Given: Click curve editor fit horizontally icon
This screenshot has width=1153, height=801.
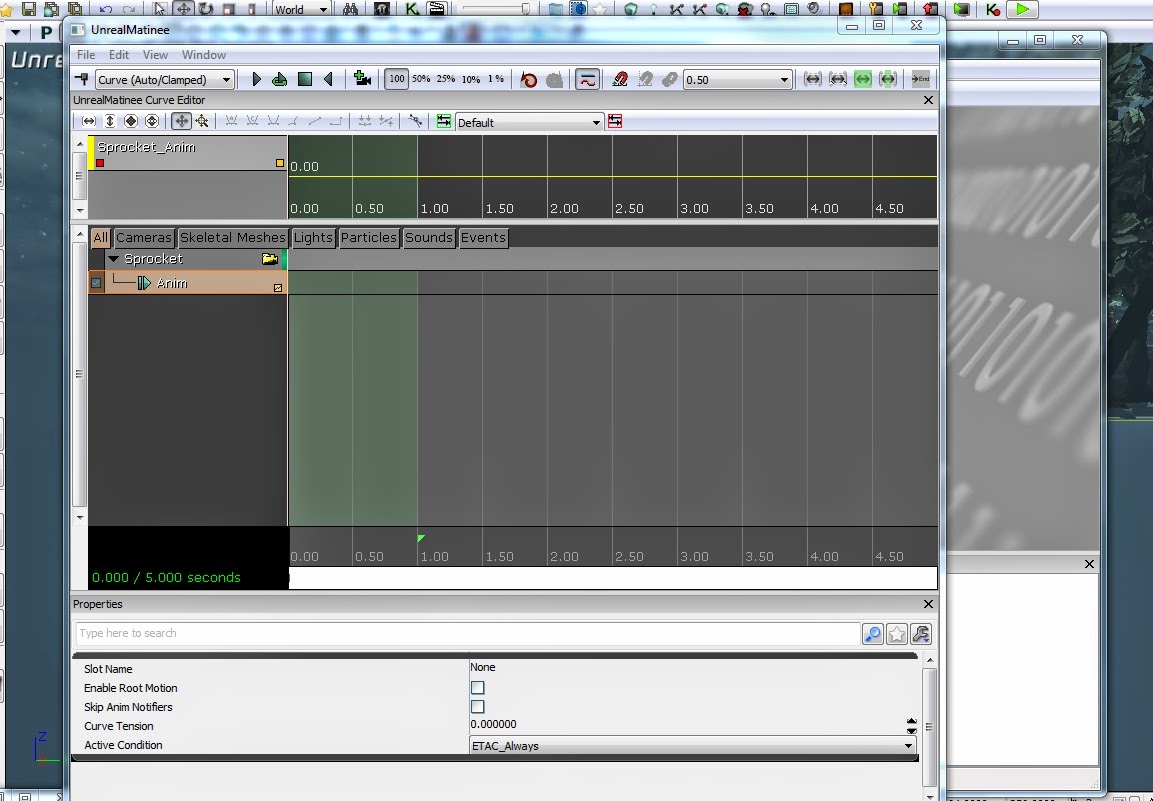Looking at the screenshot, I should click(x=88, y=121).
